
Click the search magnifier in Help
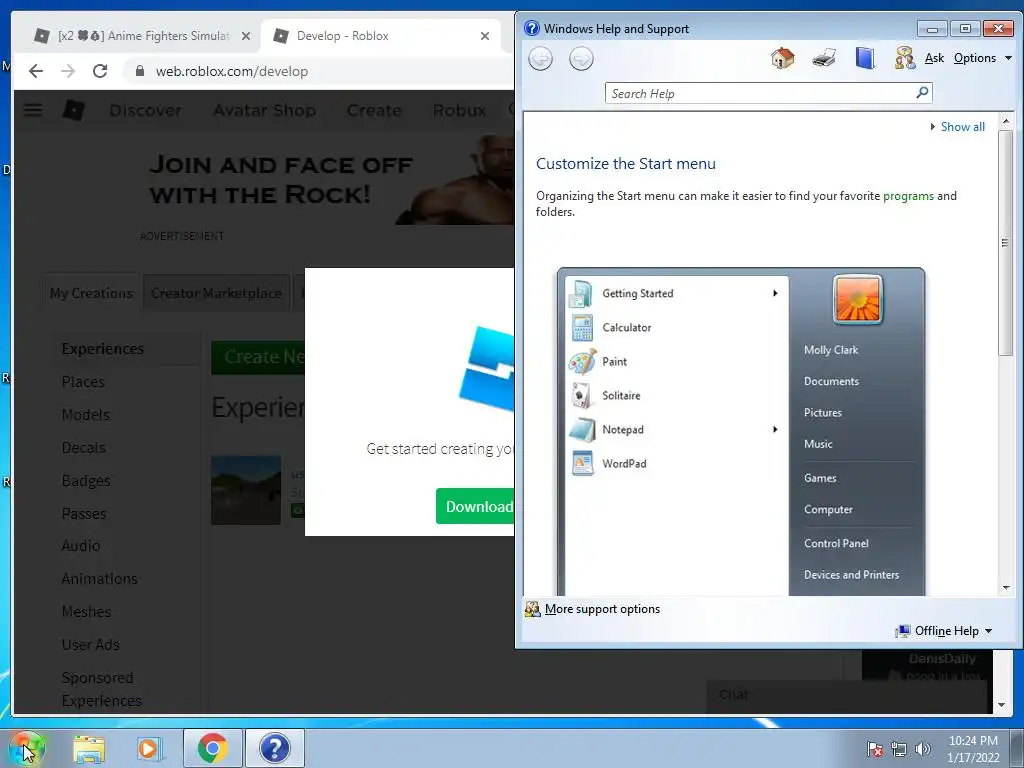point(922,93)
